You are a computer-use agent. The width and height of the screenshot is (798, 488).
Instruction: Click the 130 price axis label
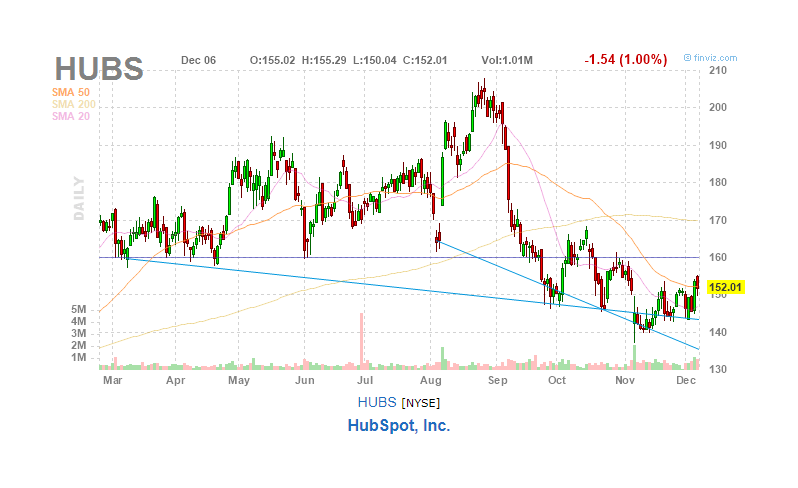coord(718,369)
